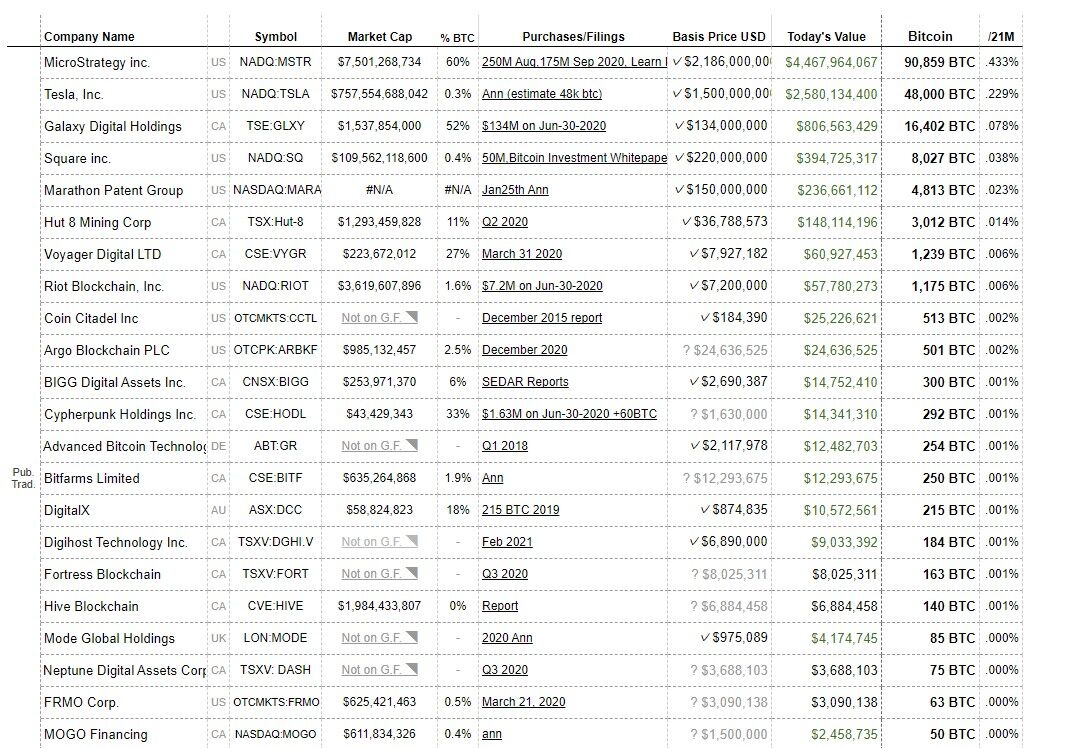Click the Bitcoin column header

(930, 36)
